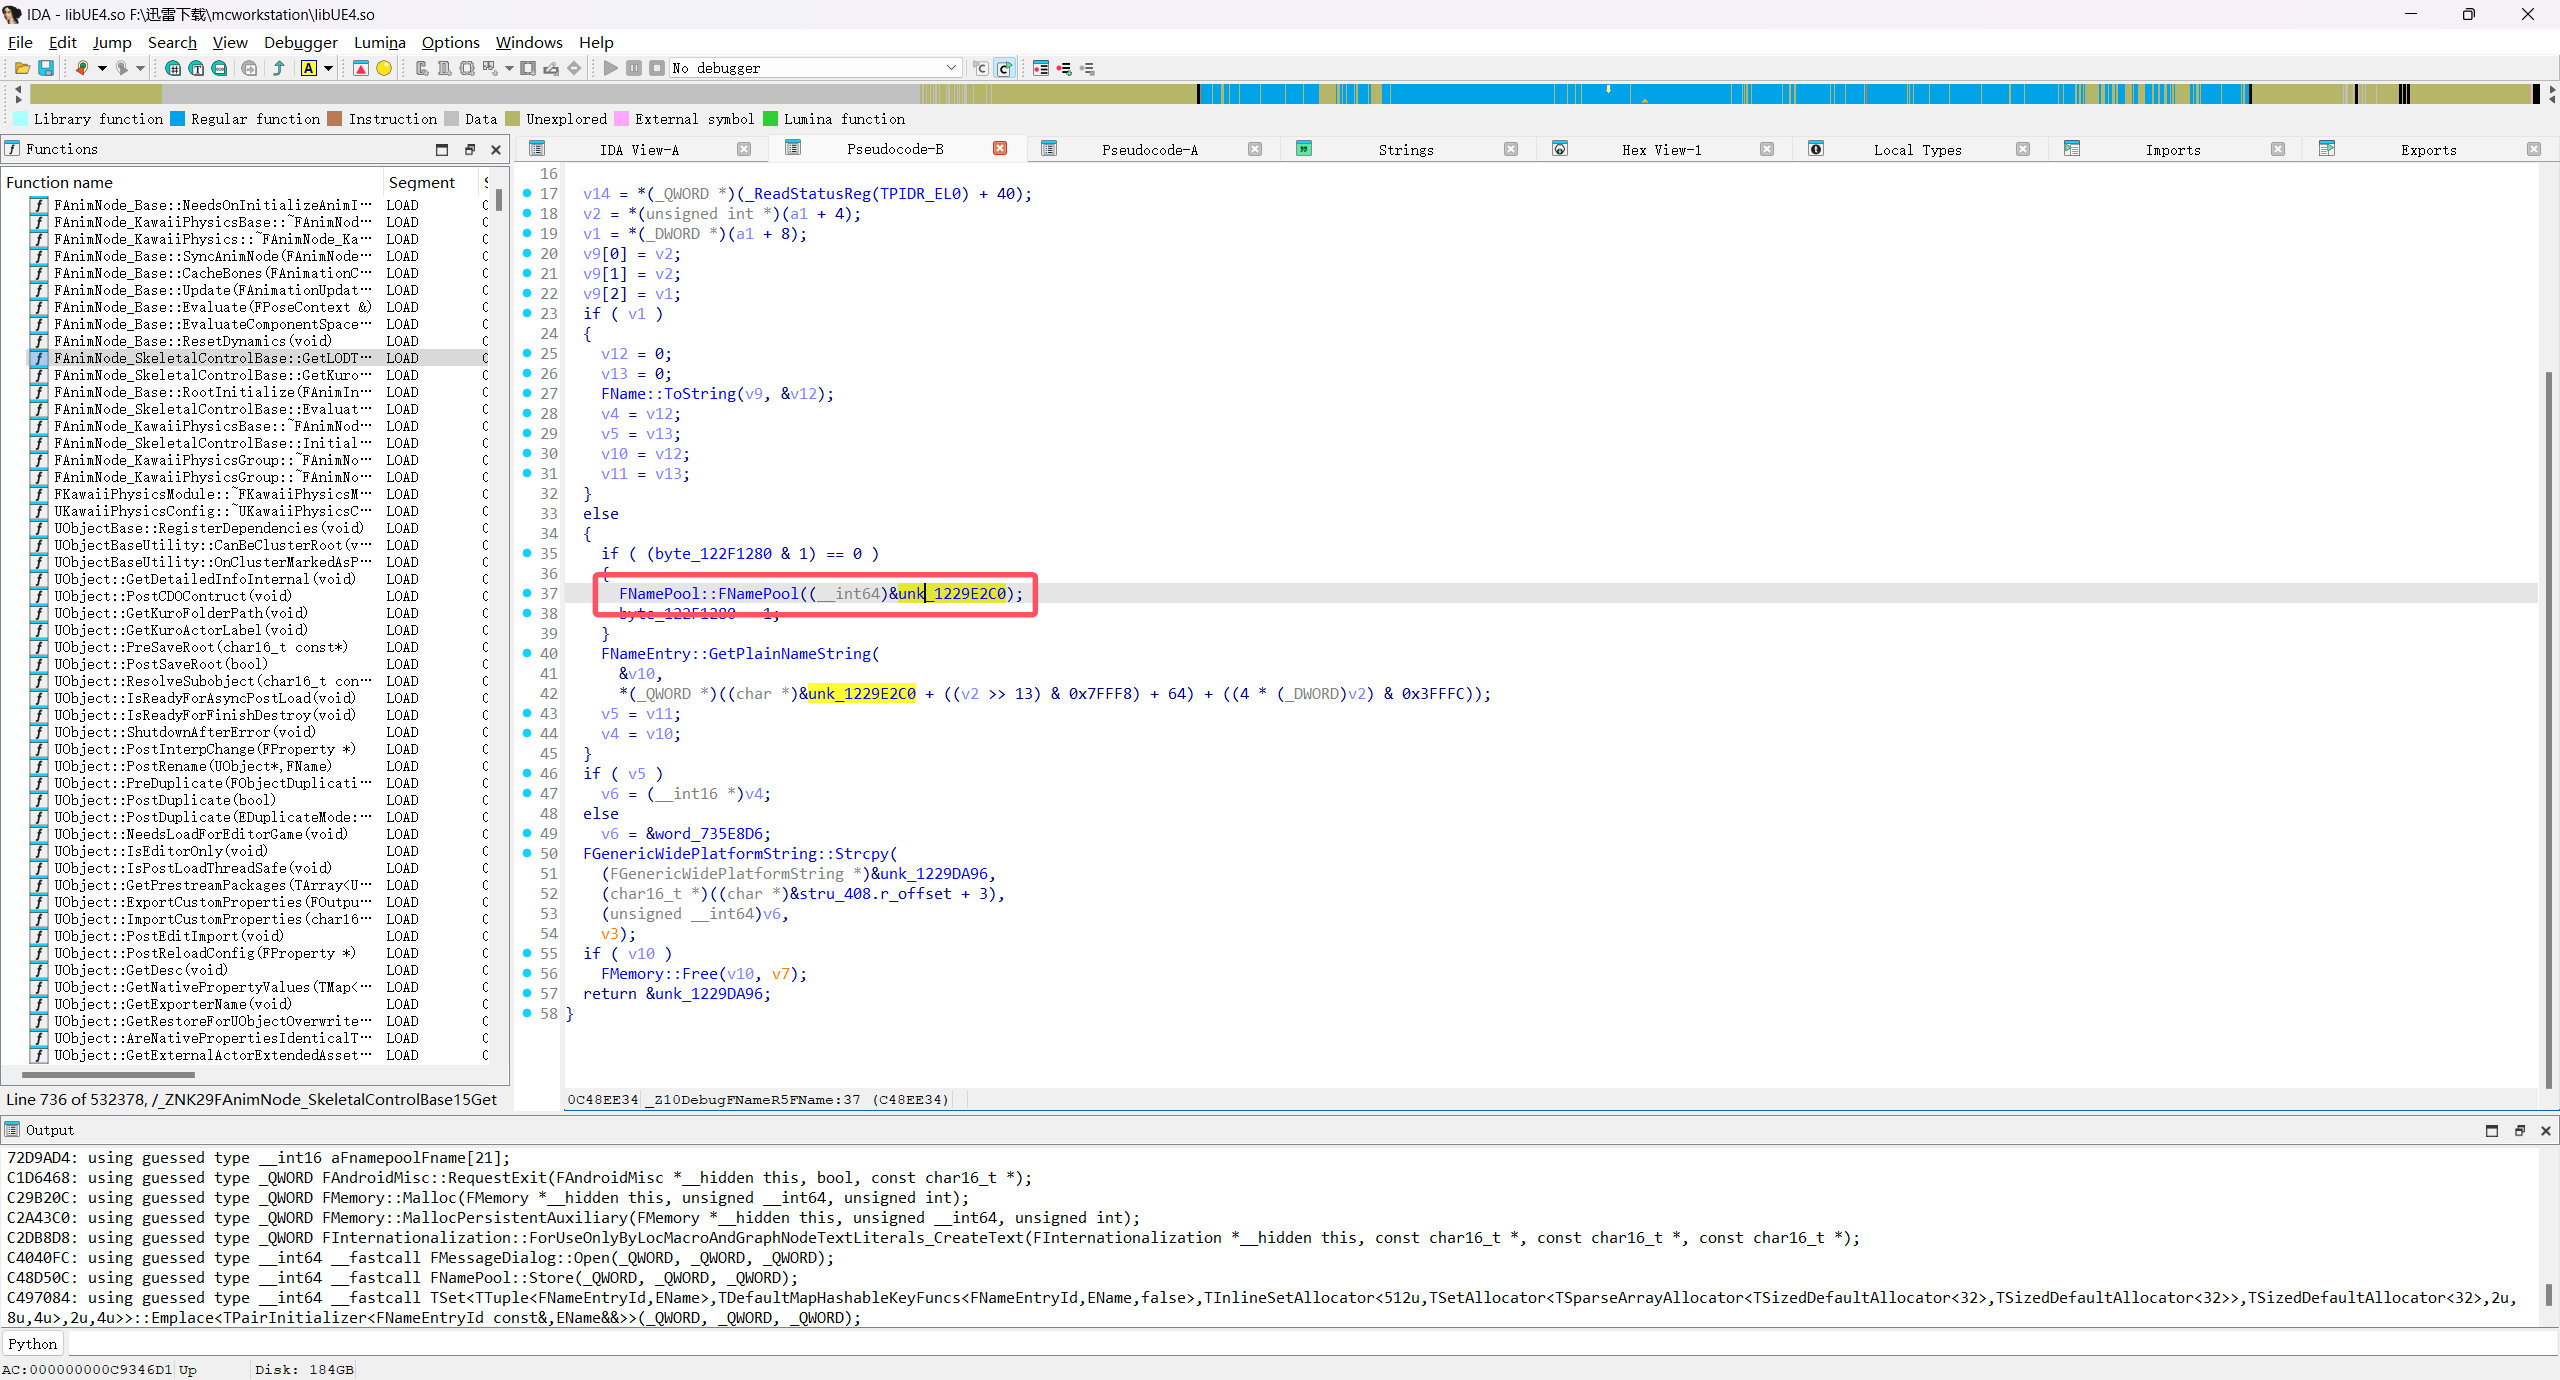Click the Lumina function green legend swatch
2560x1380 pixels.
click(770, 119)
